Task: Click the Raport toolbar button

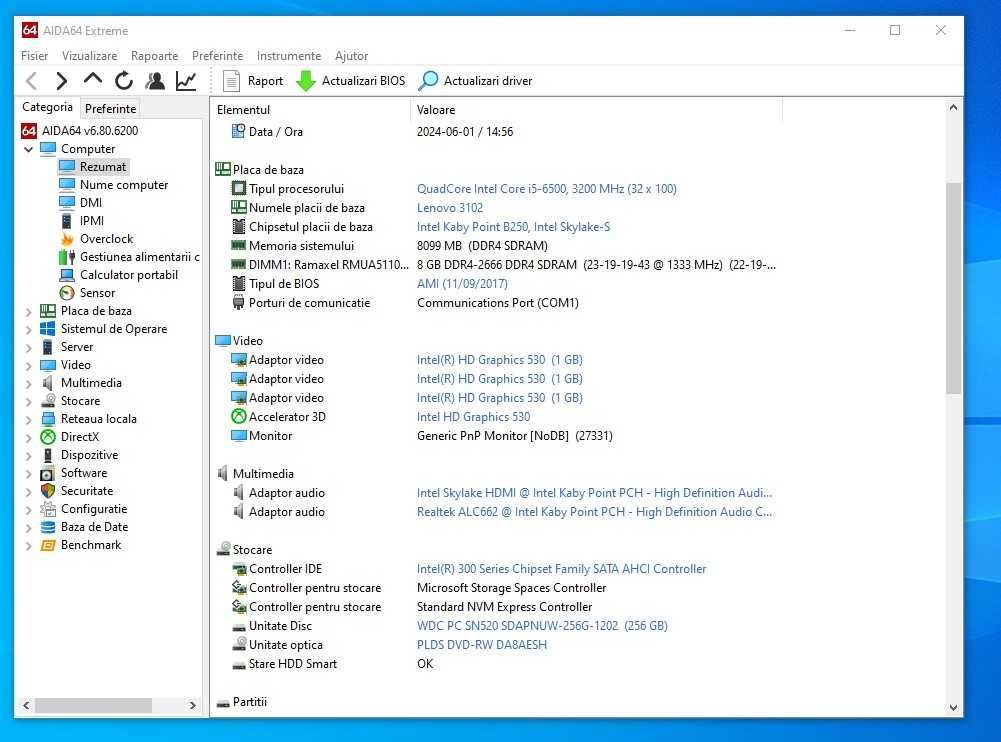Action: [253, 80]
